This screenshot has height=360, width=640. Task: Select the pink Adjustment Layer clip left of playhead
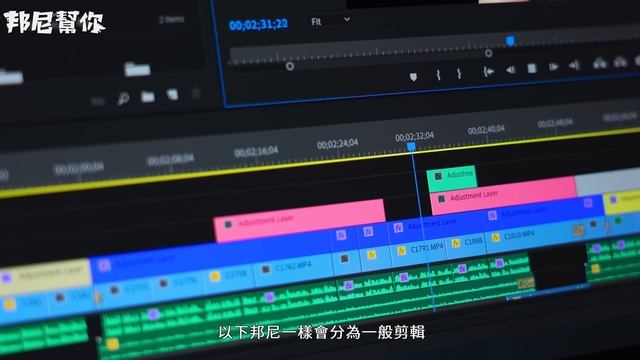pos(299,220)
